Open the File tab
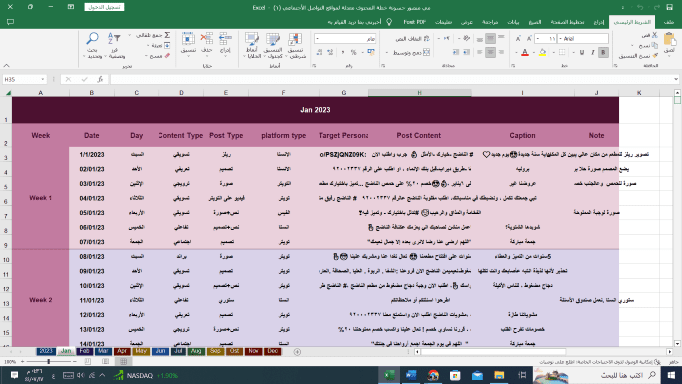 (669, 22)
